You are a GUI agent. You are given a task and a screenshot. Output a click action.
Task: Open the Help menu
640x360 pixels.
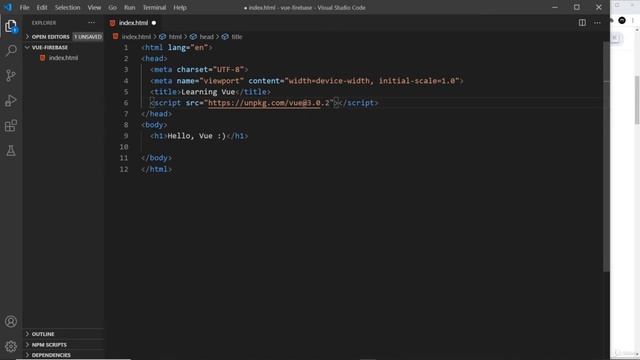click(180, 7)
